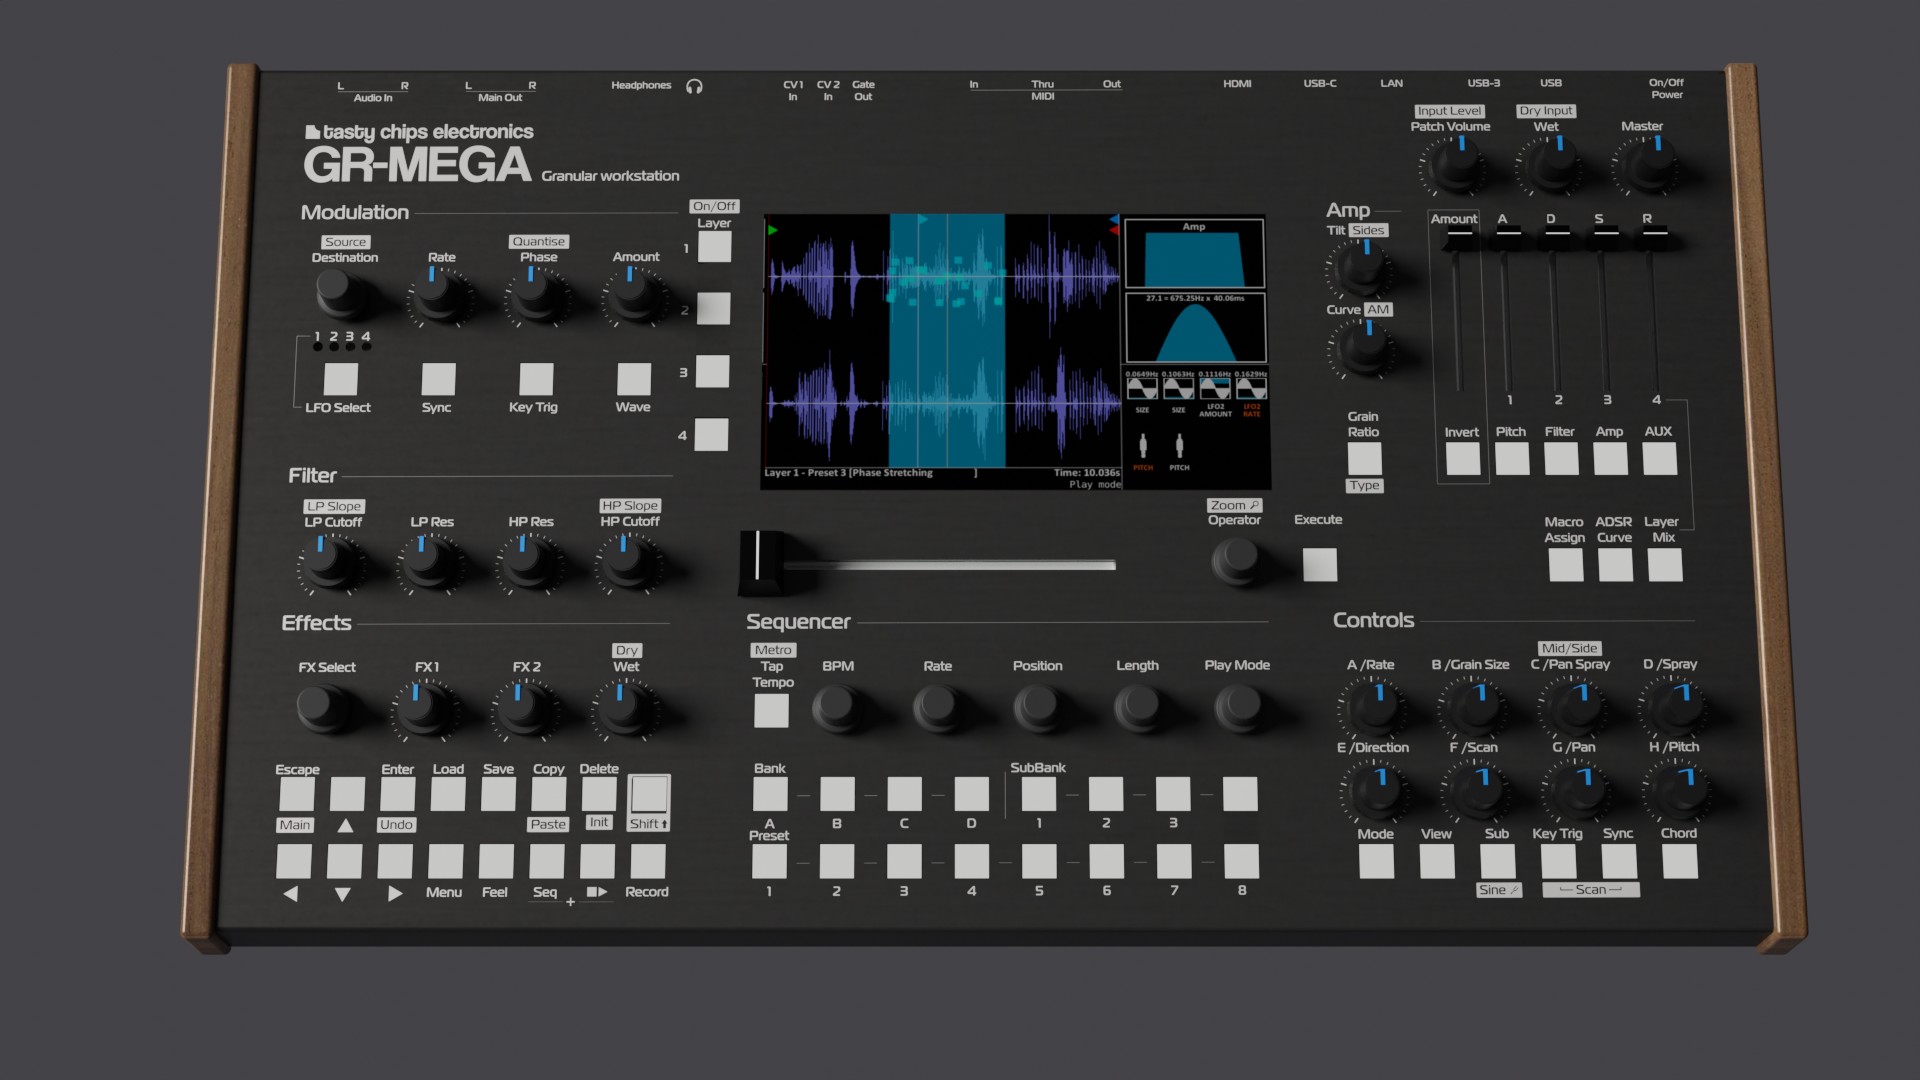Toggle Layer 1 On/Off button

[x=714, y=246]
